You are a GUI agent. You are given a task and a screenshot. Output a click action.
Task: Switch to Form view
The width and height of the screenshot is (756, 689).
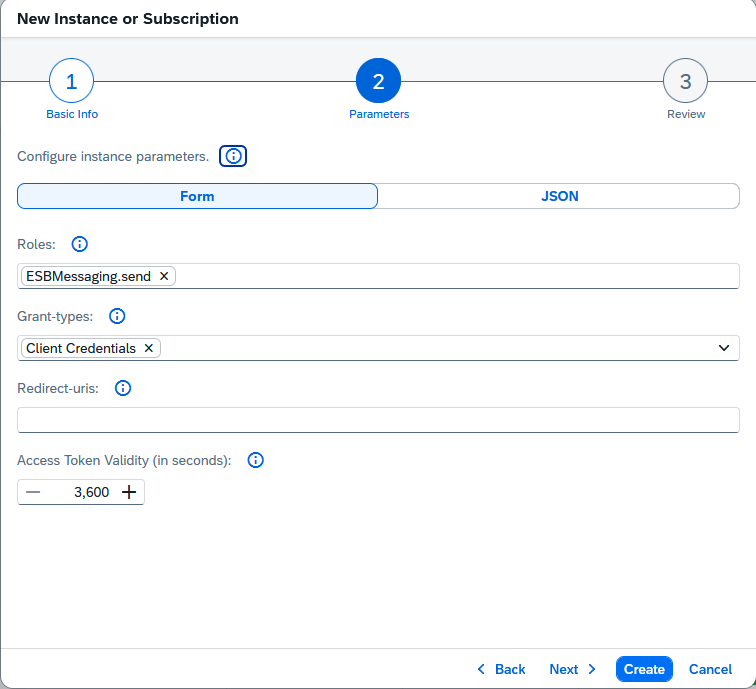[197, 196]
